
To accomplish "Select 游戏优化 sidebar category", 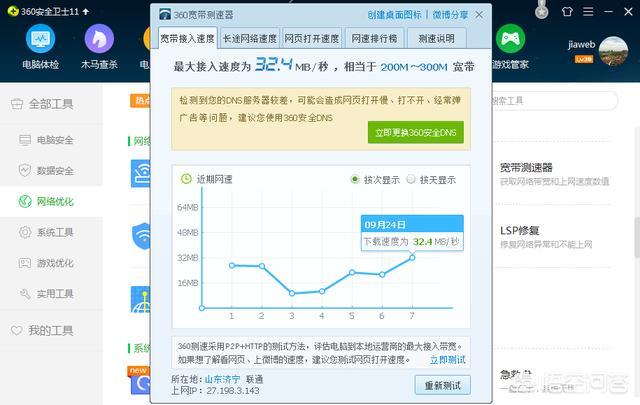I will click(x=51, y=263).
